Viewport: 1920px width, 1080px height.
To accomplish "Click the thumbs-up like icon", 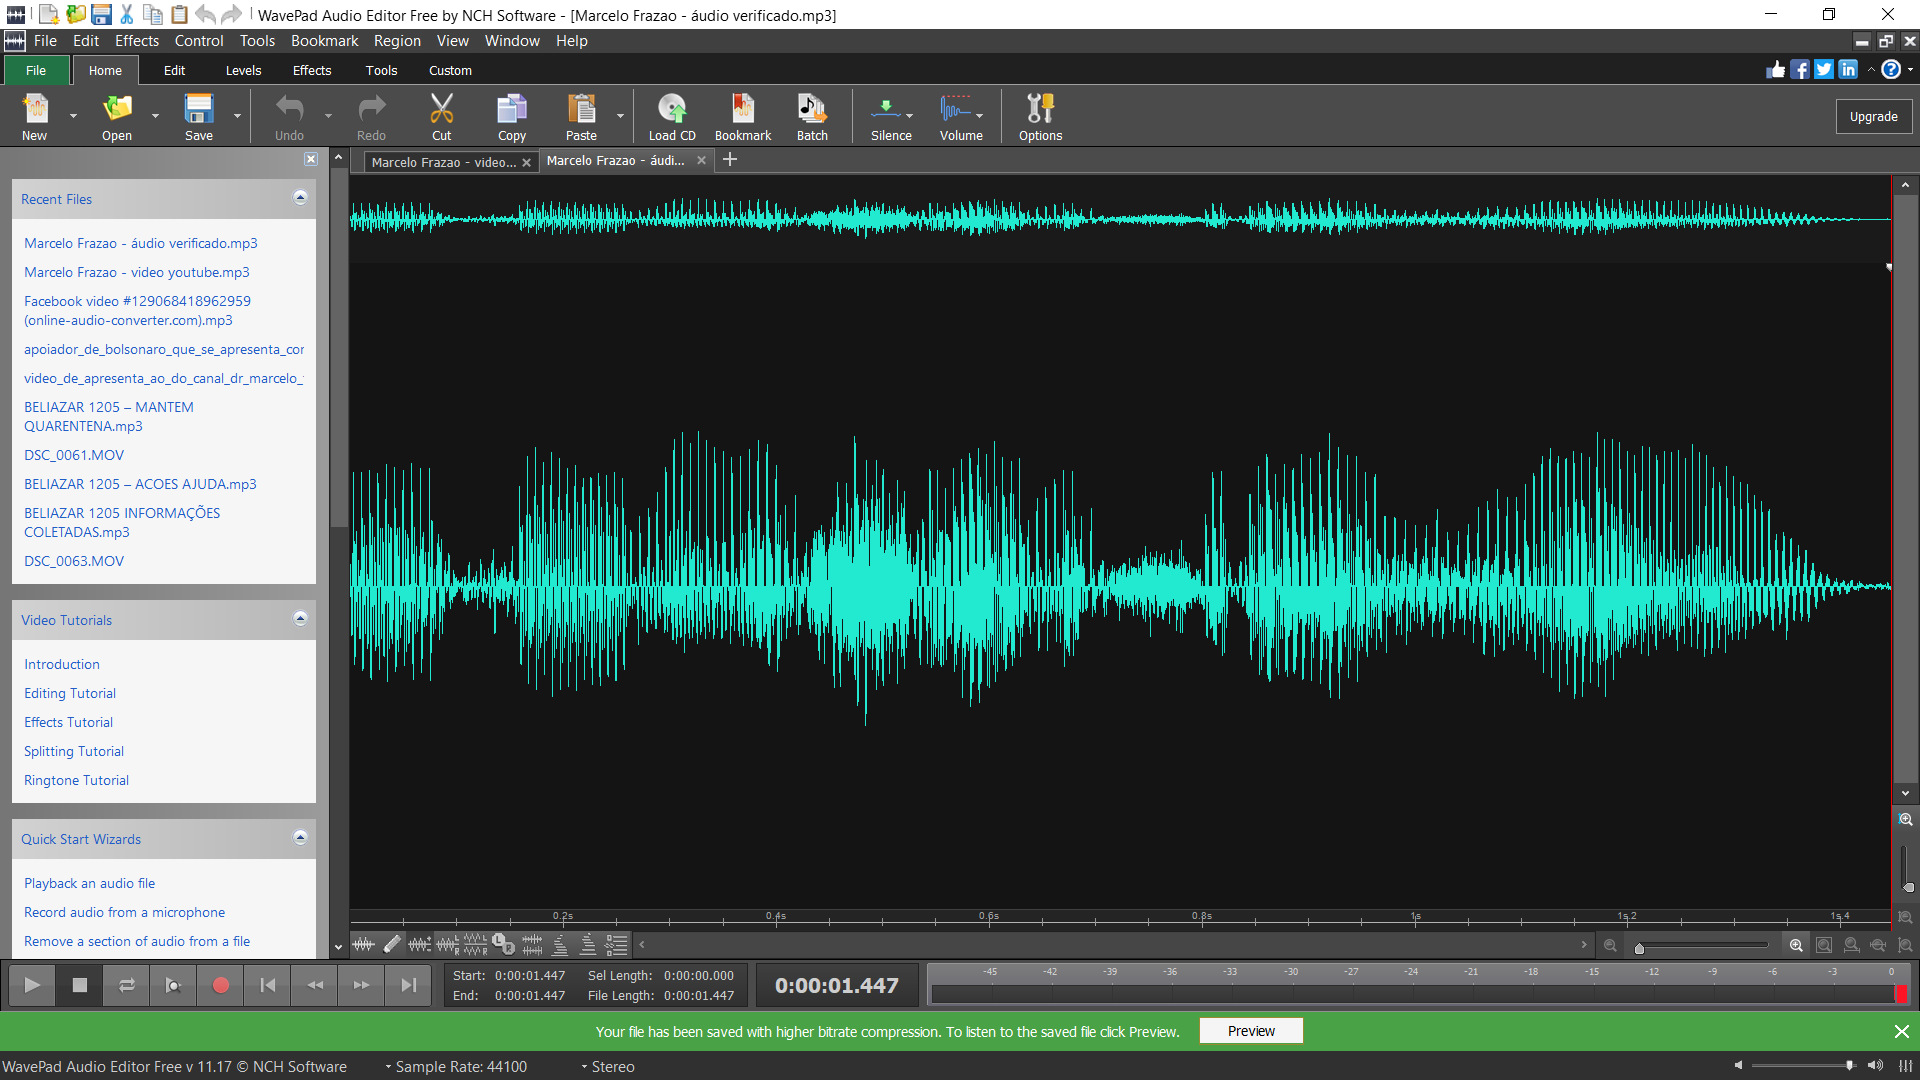I will click(x=1776, y=69).
